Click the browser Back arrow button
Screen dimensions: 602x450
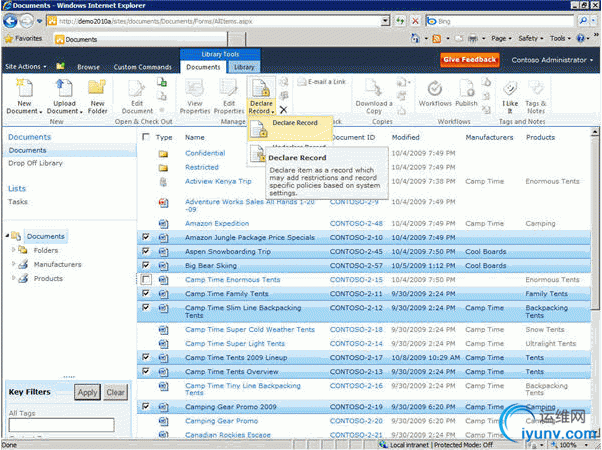[x=10, y=21]
